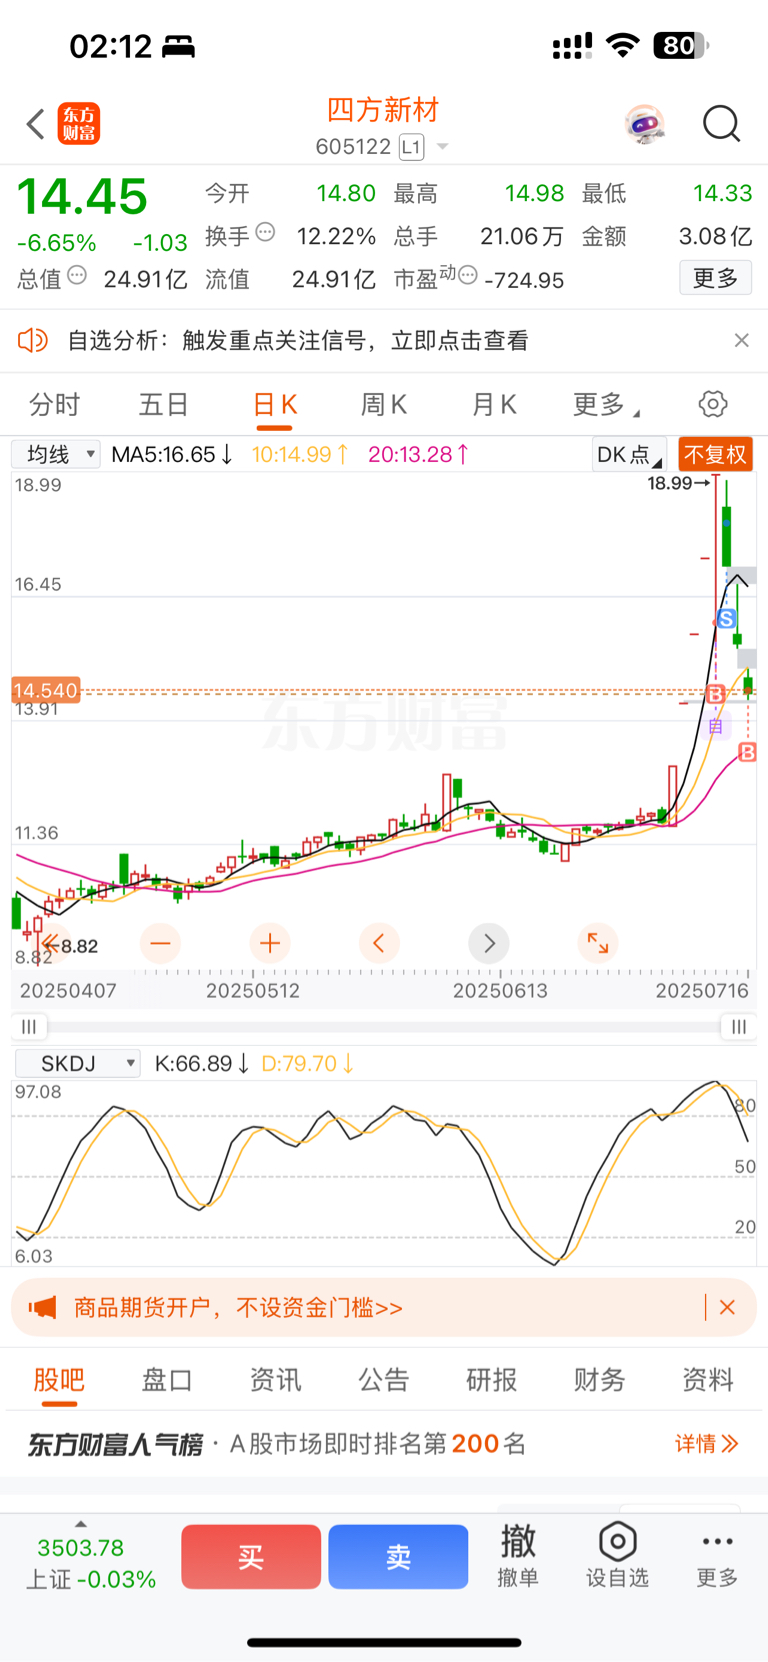Open the 研报 tab
The image size is (768, 1662).
pyautogui.click(x=491, y=1380)
